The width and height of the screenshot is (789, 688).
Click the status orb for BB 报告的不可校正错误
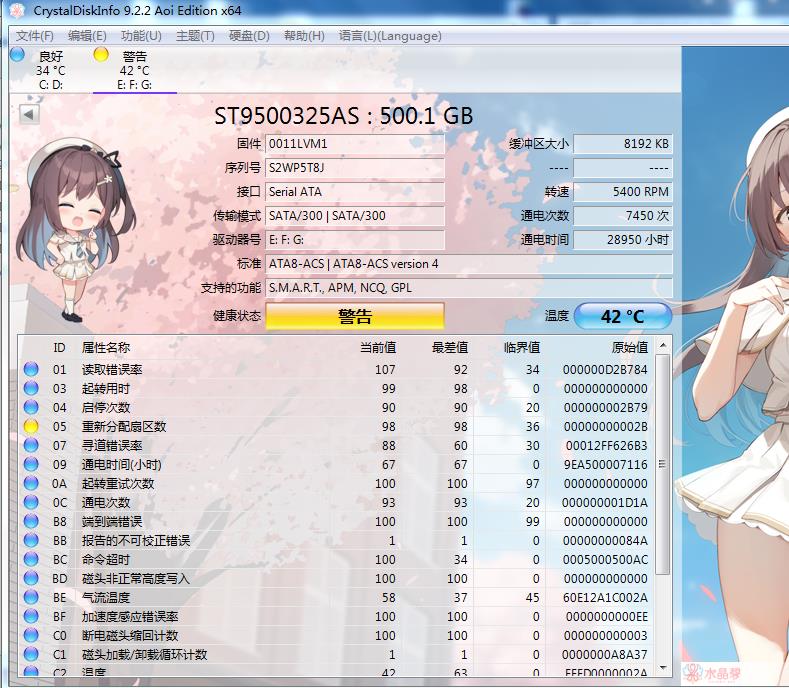31,540
